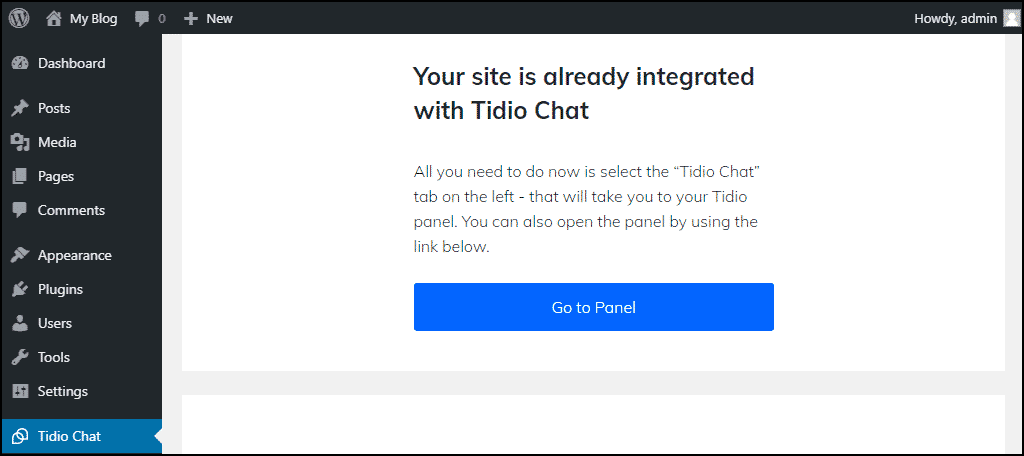Click the Posts pushpin icon
Image resolution: width=1024 pixels, height=456 pixels.
(20, 108)
